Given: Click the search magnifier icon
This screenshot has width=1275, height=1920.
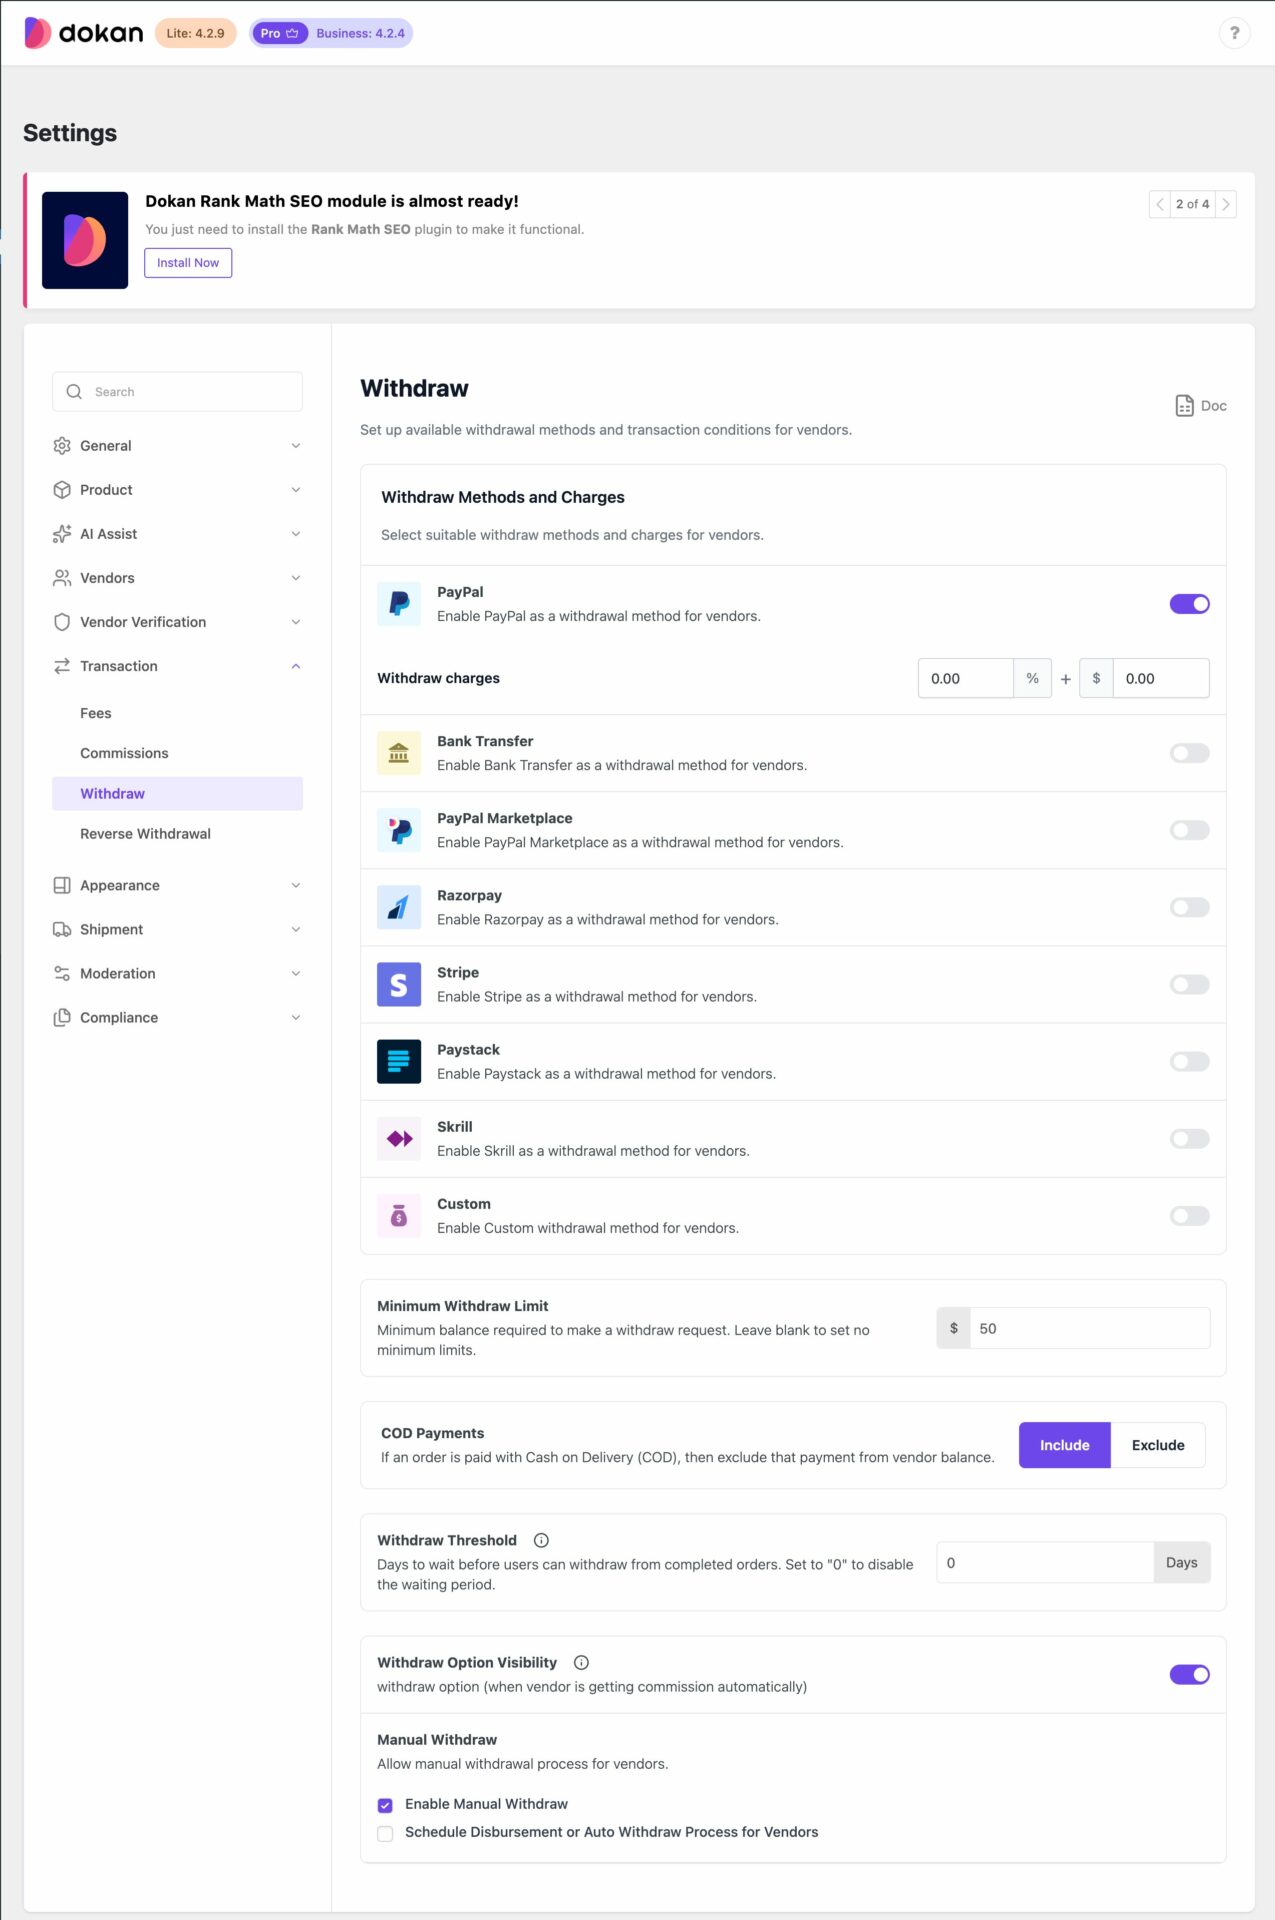Looking at the screenshot, I should [74, 392].
